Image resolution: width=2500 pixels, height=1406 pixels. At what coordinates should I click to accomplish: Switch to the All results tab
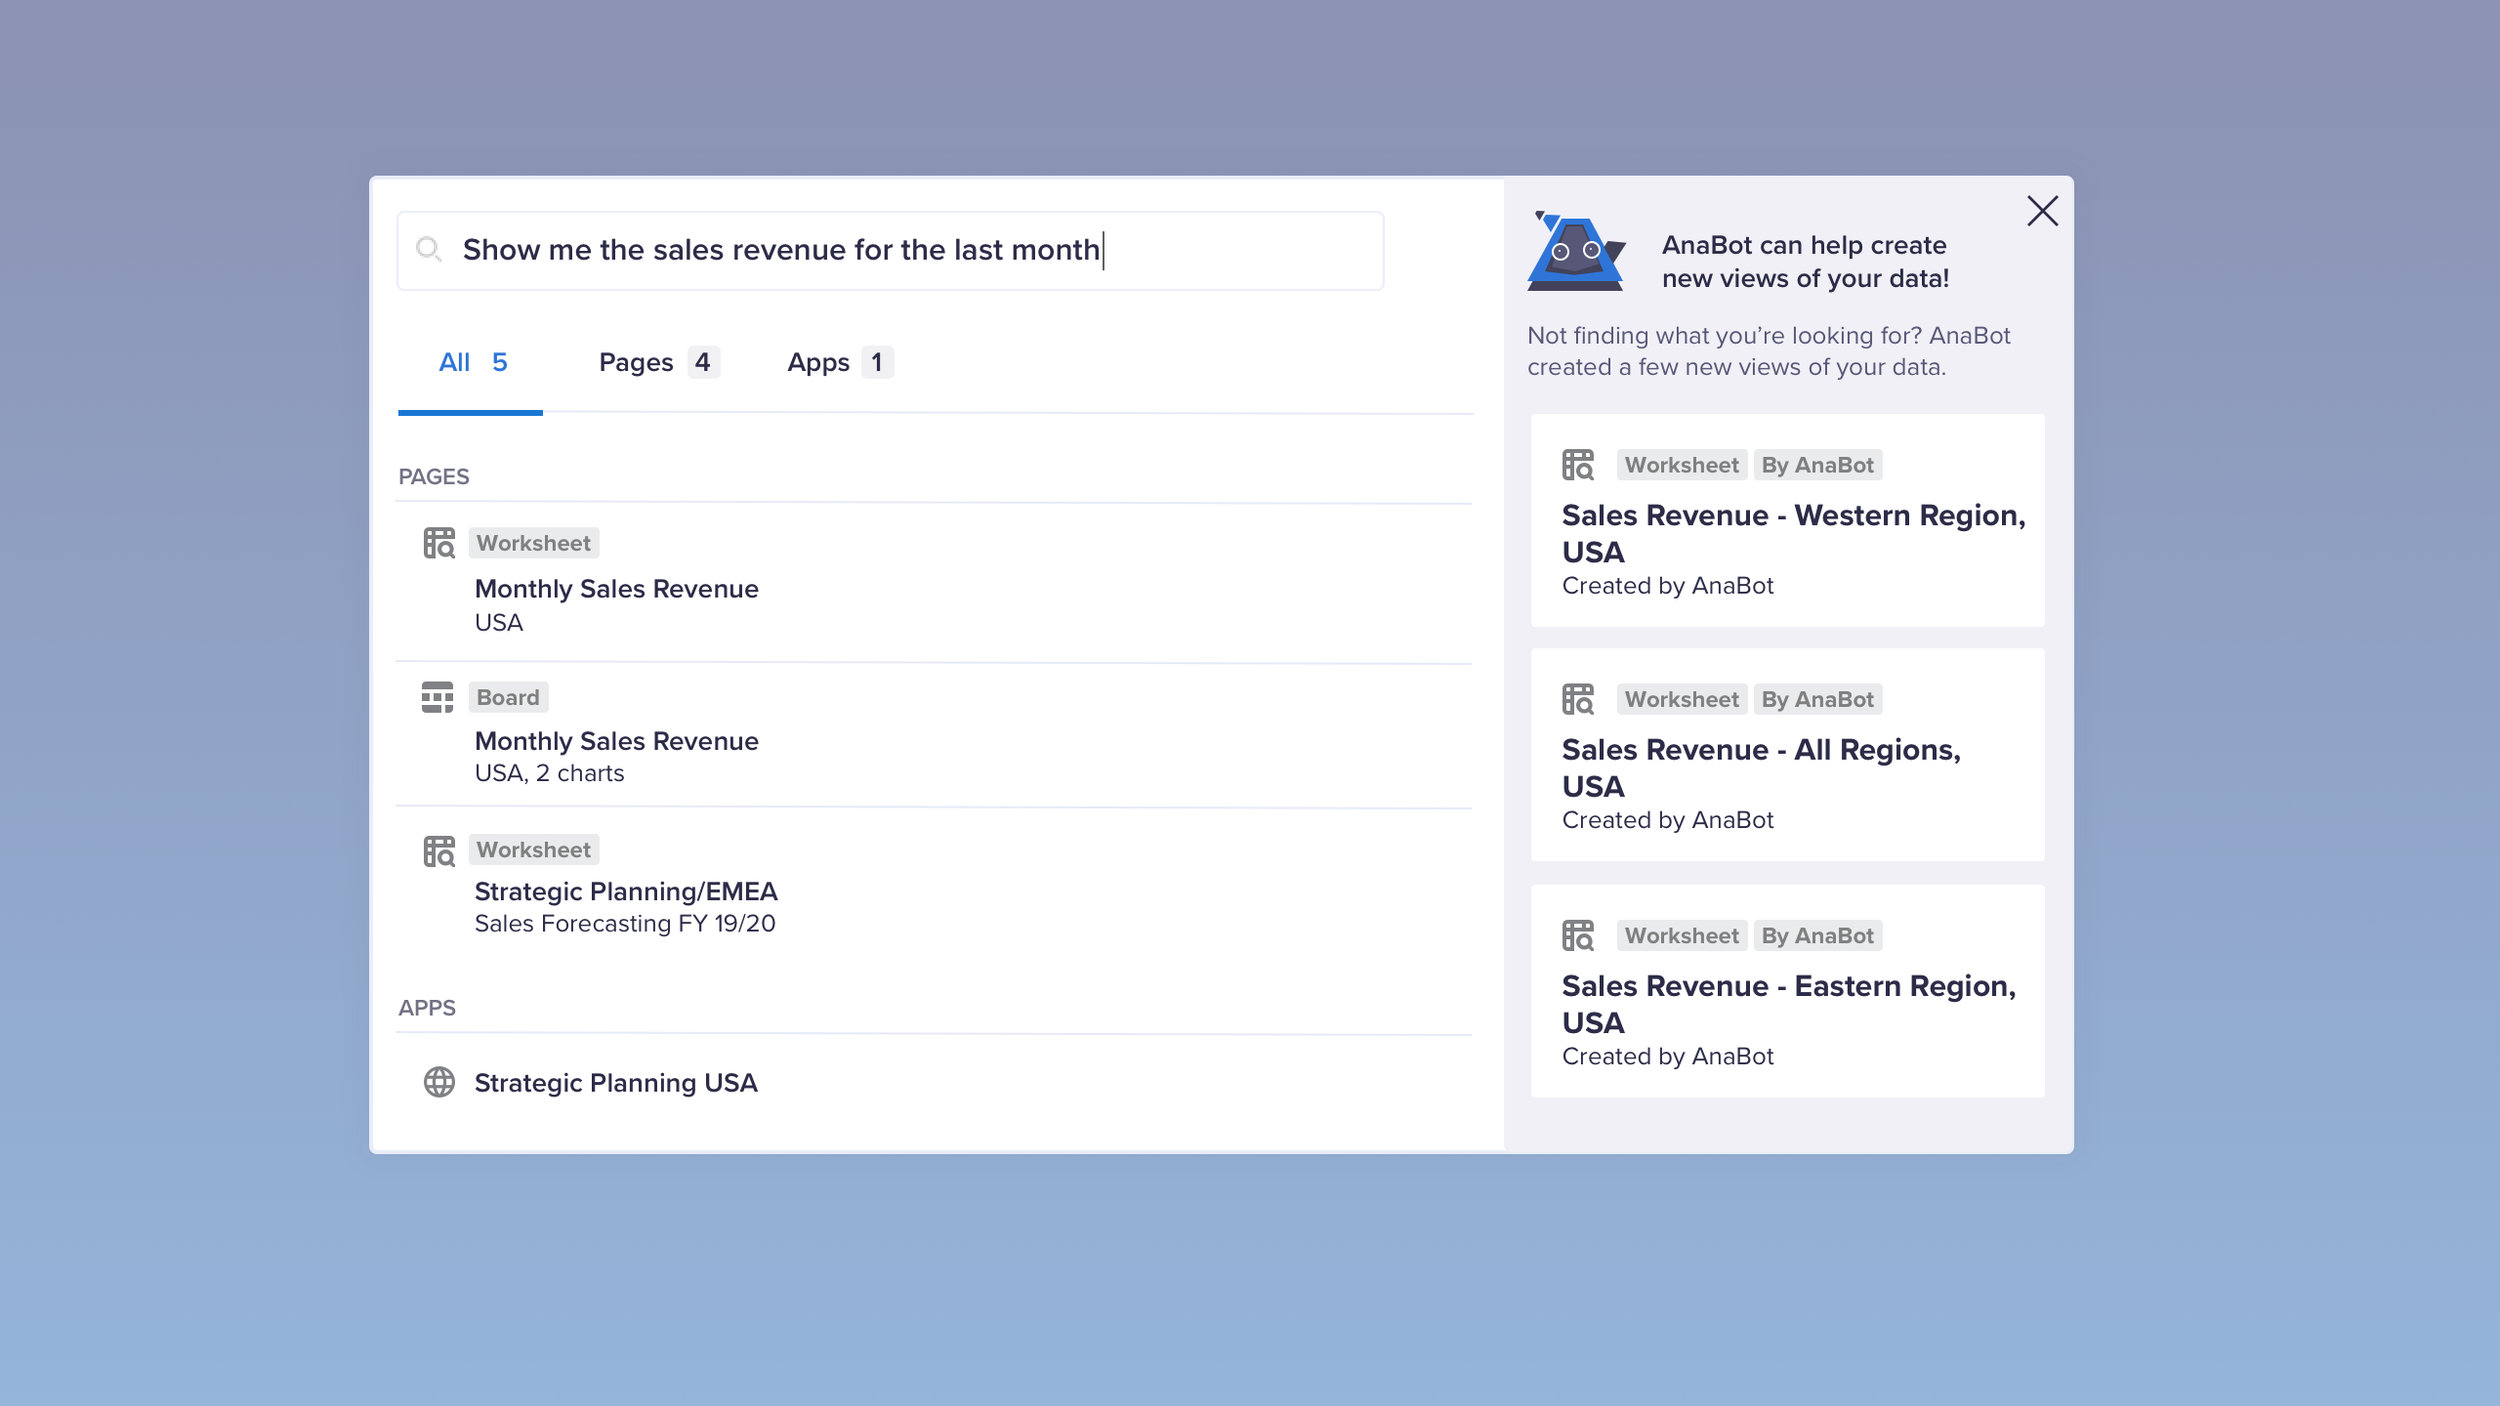(472, 362)
